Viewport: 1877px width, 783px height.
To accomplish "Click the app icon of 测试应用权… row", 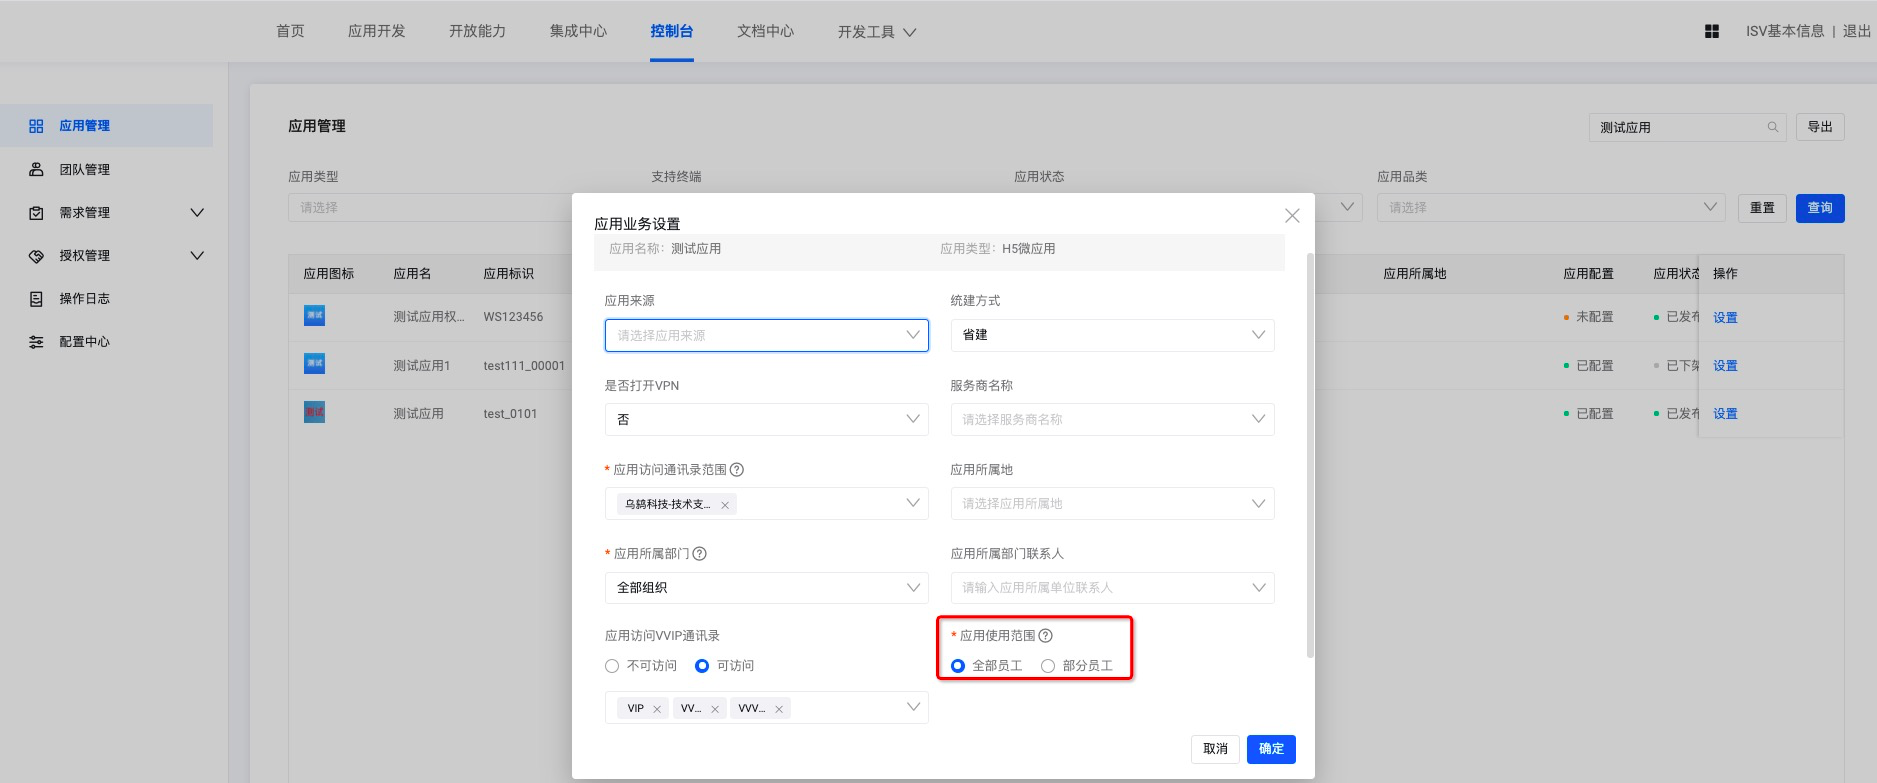I will tap(314, 316).
